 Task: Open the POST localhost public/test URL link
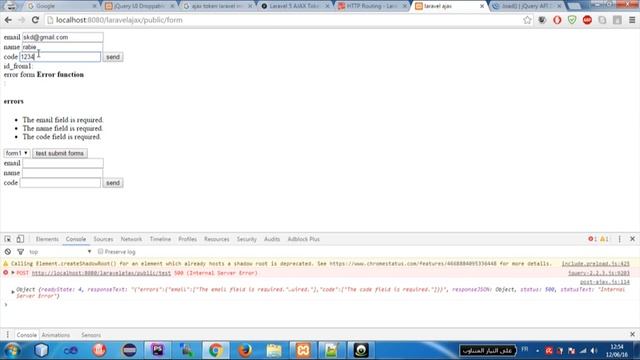[x=101, y=273]
